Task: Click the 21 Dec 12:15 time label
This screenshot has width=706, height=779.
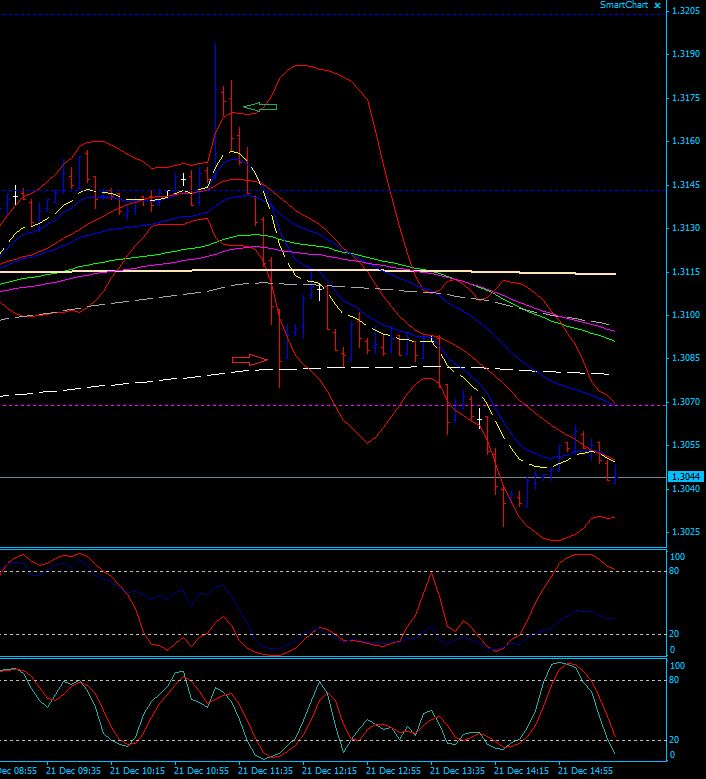Action: tap(330, 772)
